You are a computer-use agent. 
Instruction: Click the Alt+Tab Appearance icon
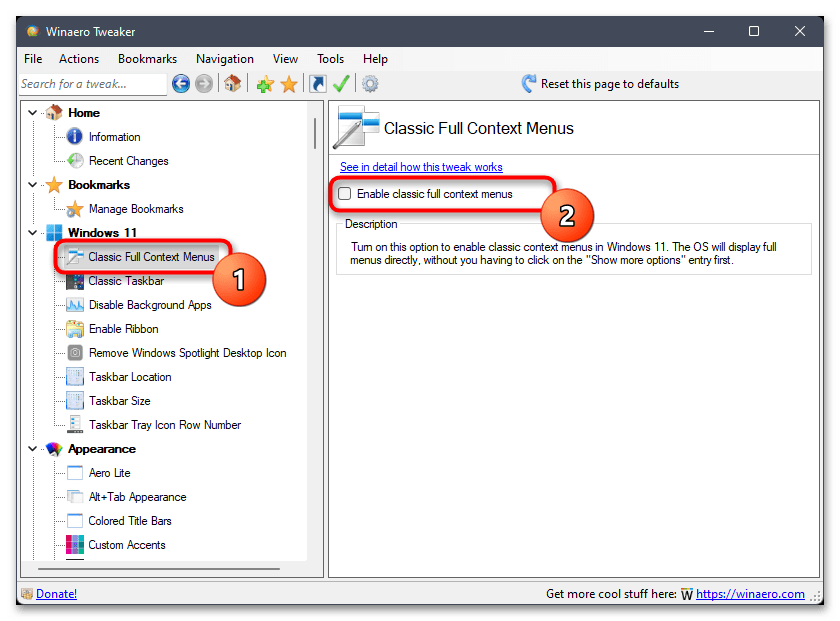point(74,497)
